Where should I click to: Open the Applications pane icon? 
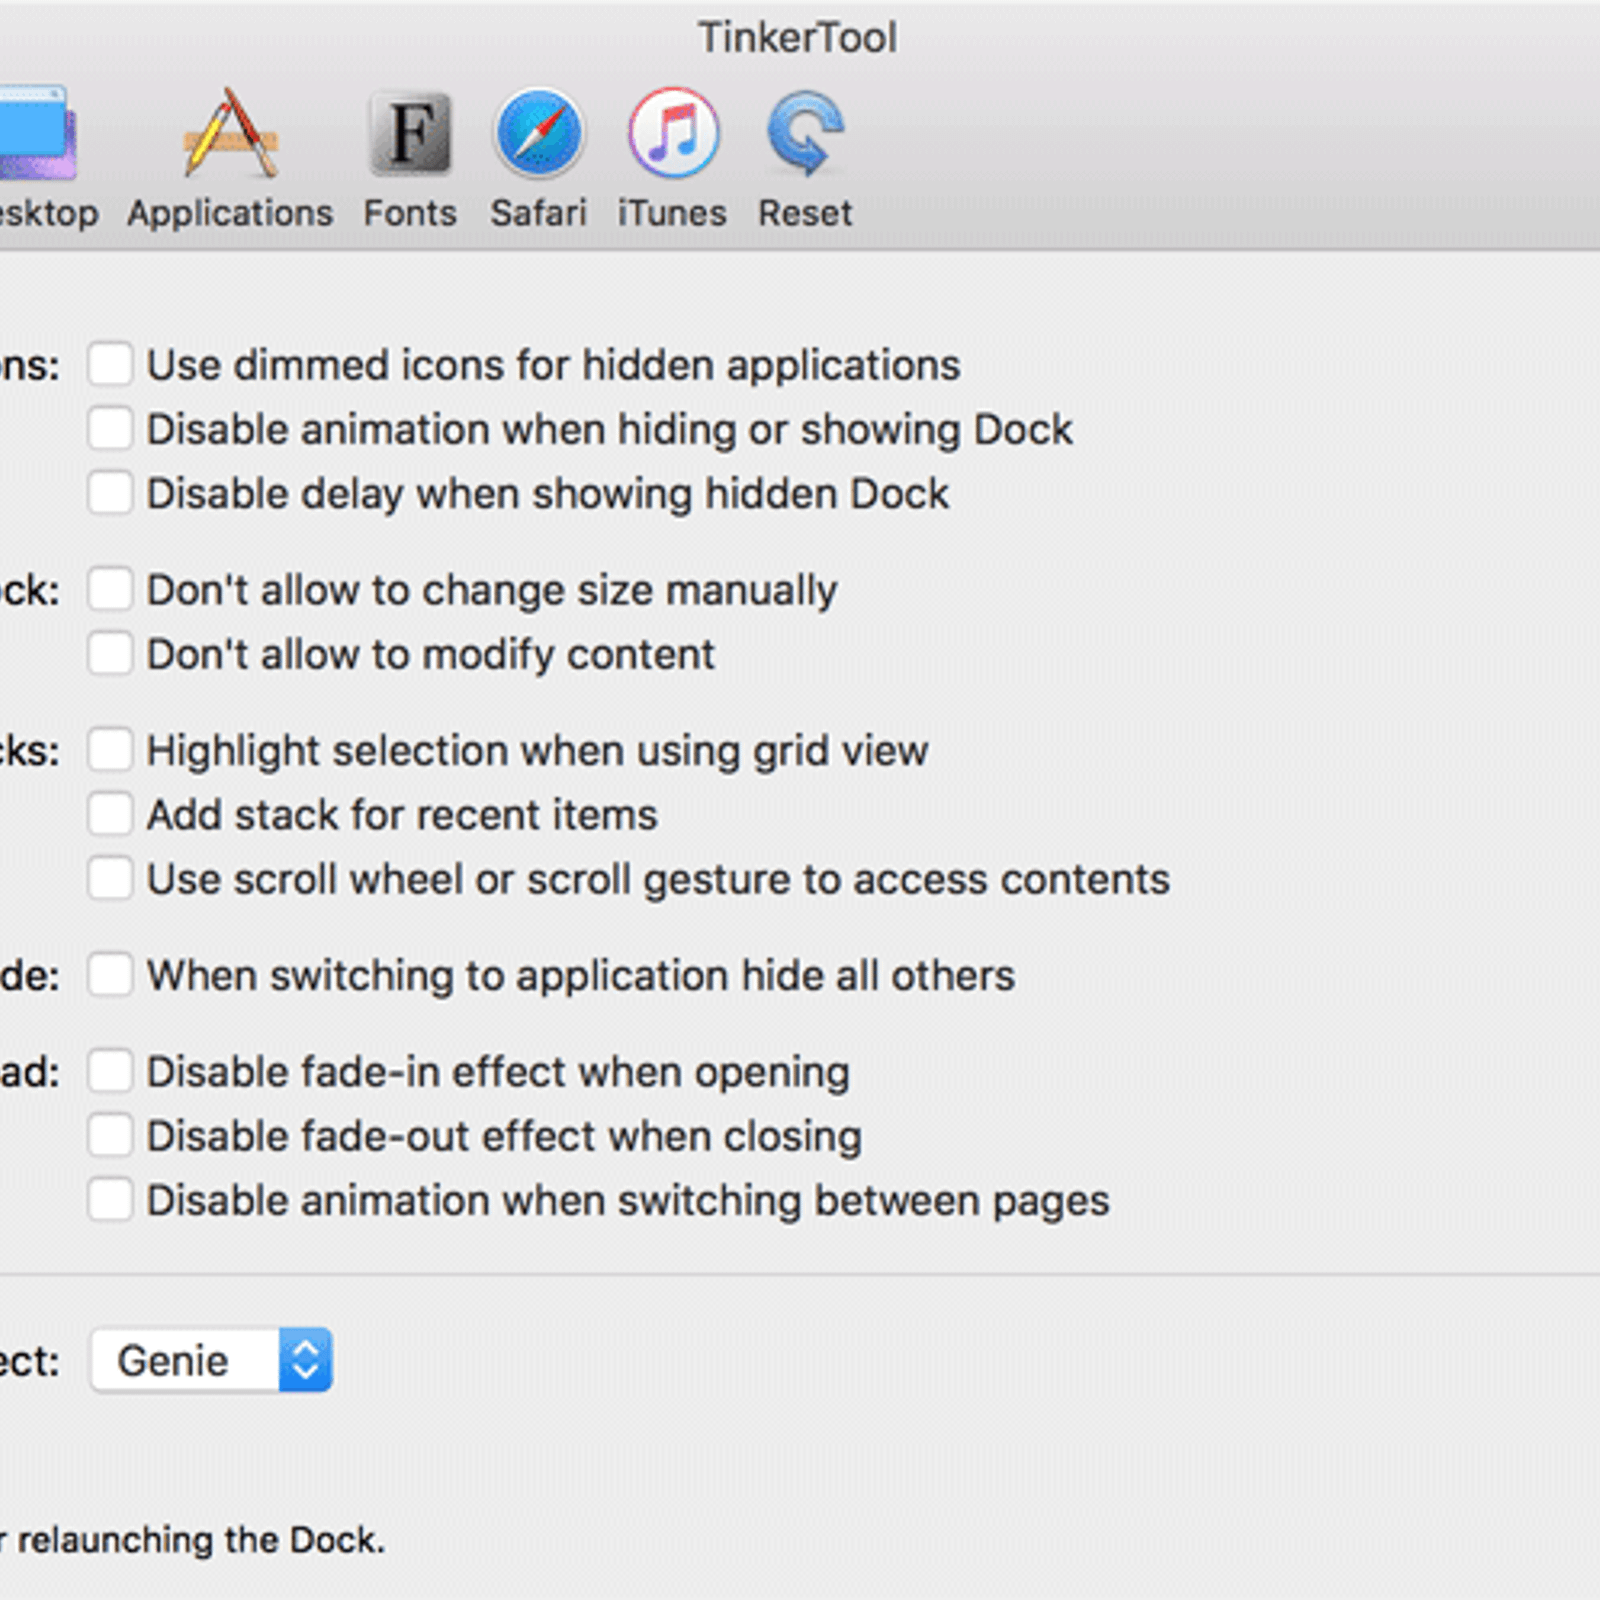[230, 134]
